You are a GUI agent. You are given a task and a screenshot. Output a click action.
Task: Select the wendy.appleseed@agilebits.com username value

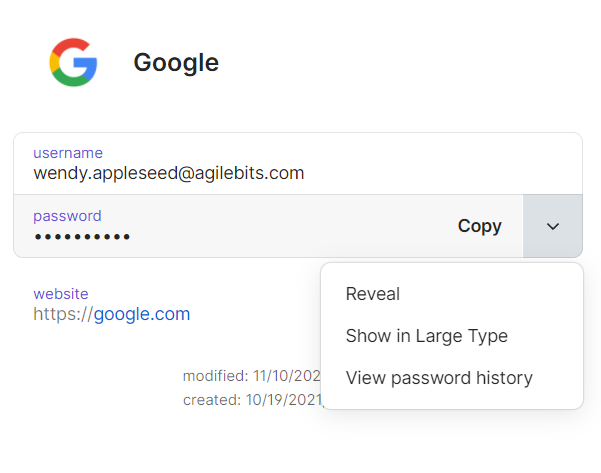point(168,173)
